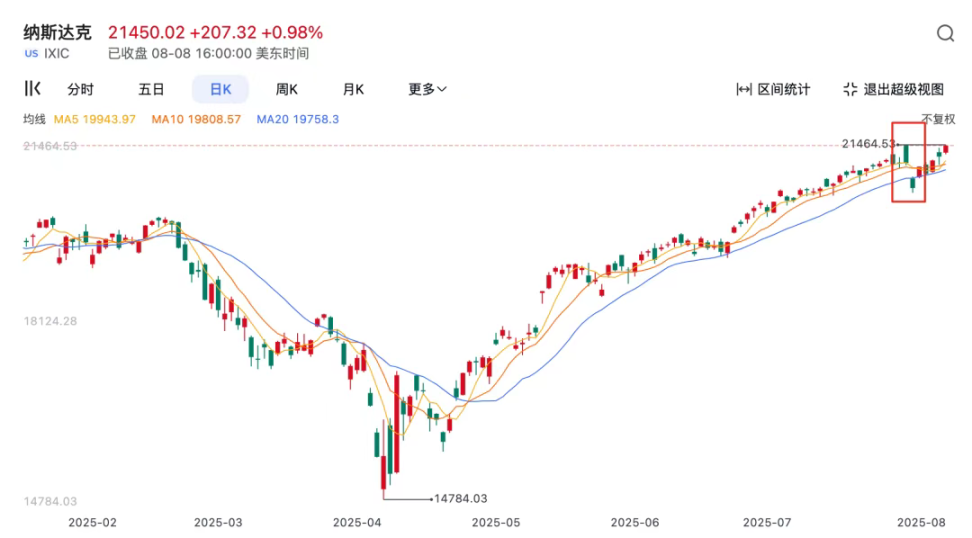
Task: Select the 日K daily candlestick tab
Action: [x=220, y=89]
